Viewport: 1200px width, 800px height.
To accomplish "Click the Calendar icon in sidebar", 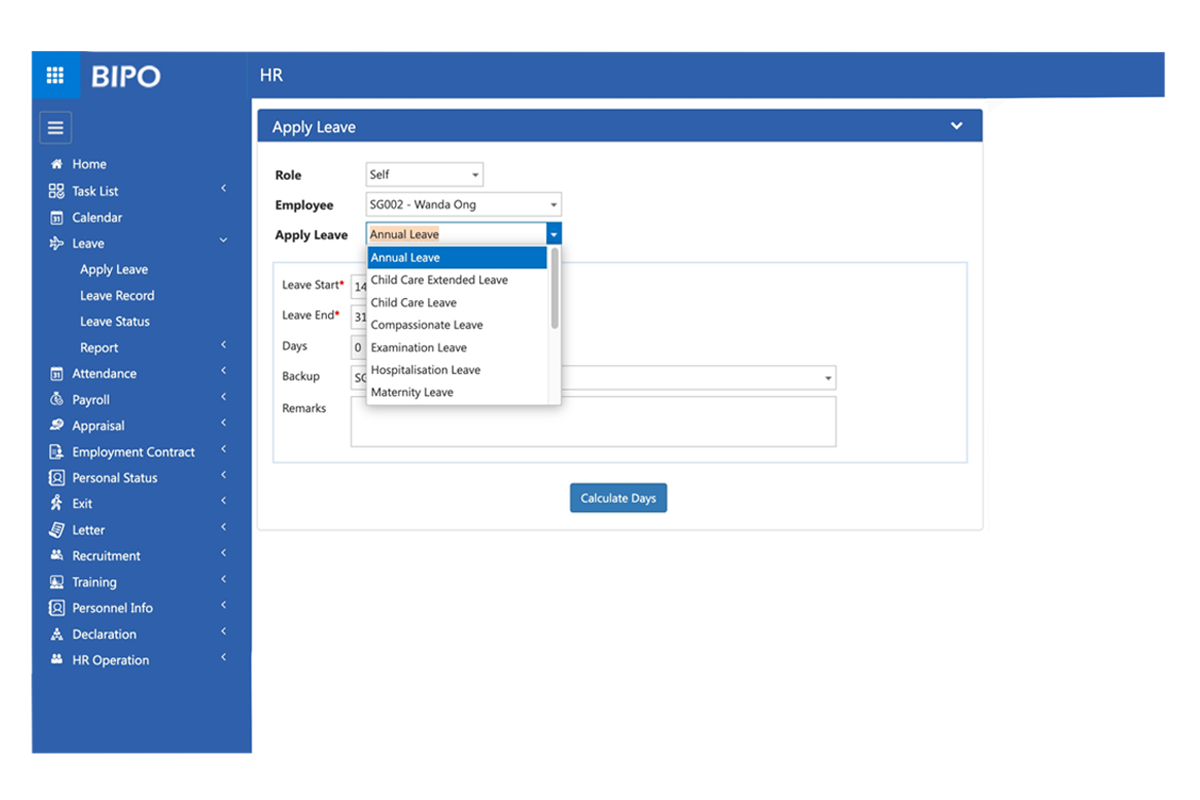I will click(x=57, y=217).
